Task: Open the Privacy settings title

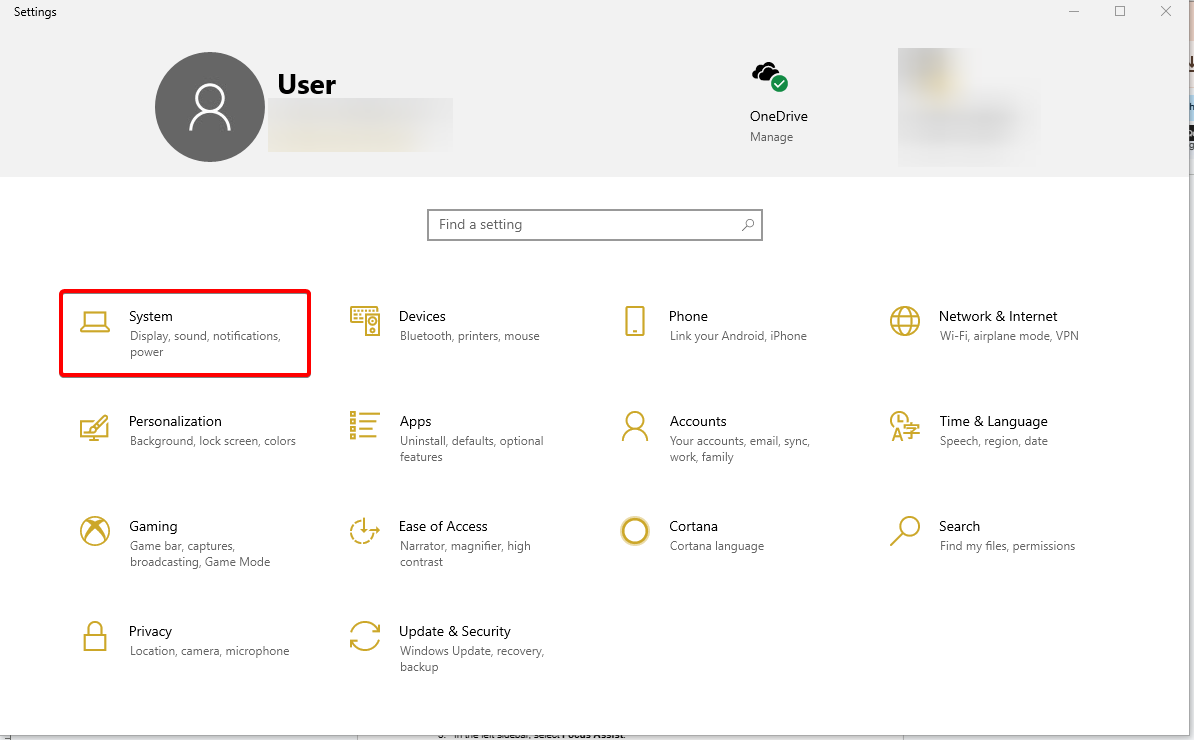Action: click(150, 631)
